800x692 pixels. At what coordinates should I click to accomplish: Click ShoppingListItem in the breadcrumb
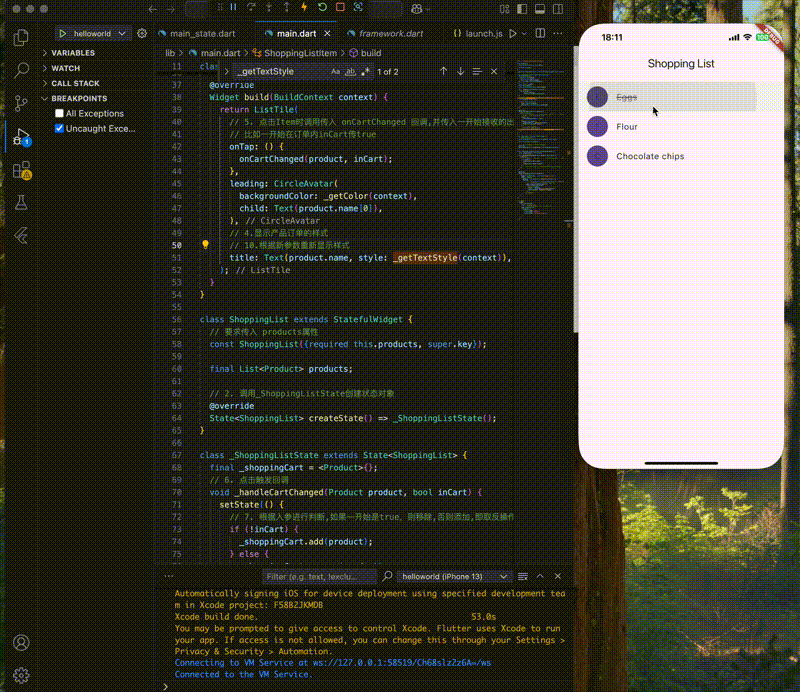pyautogui.click(x=301, y=53)
